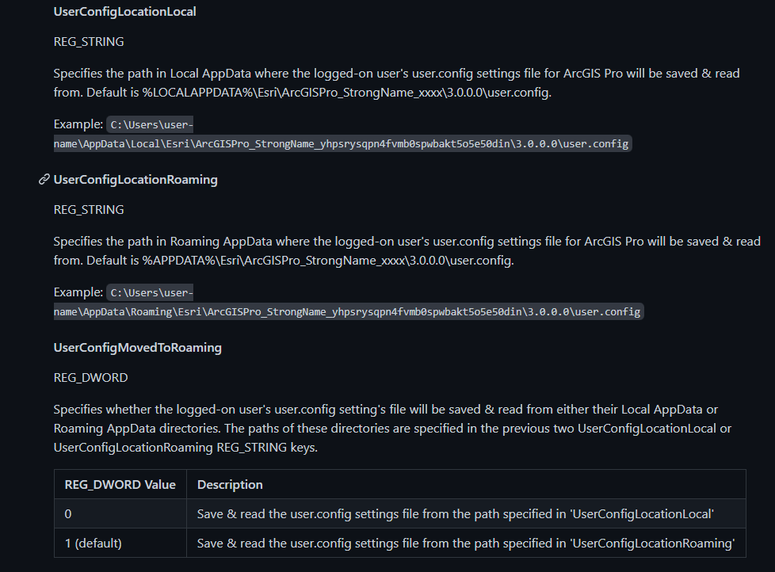The image size is (775, 572).
Task: Click the 'Description' table column header
Action: [x=230, y=485]
